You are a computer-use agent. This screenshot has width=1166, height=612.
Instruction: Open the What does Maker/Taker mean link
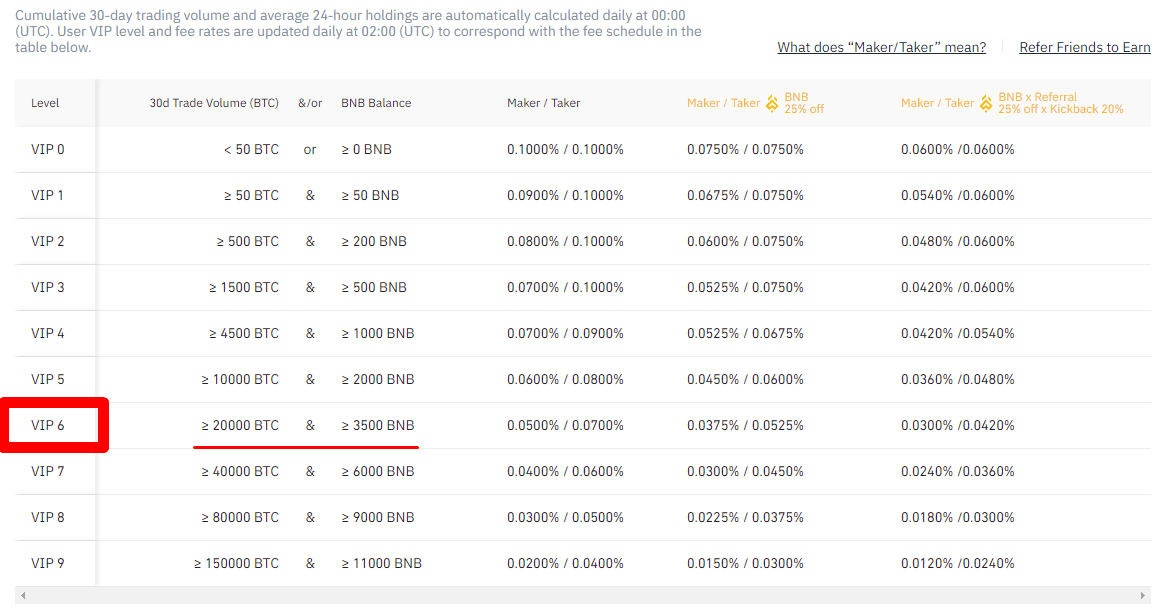coord(881,48)
